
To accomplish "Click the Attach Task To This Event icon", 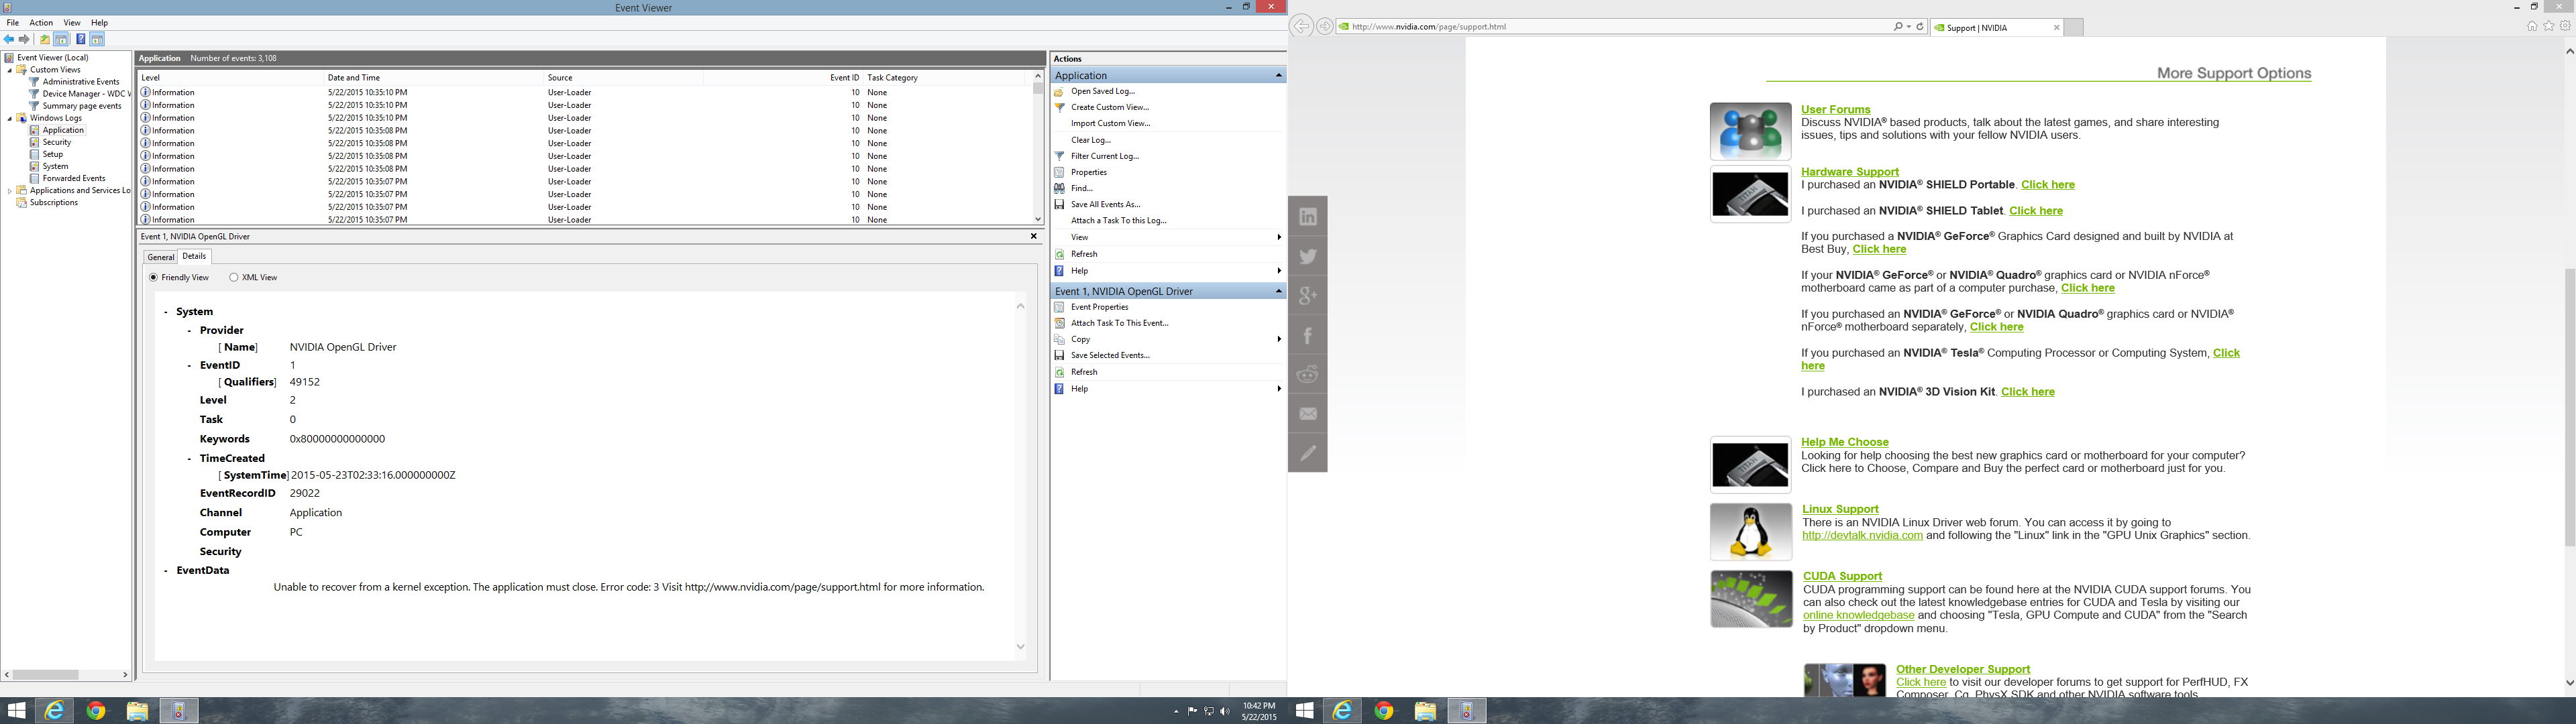I will [x=1060, y=323].
